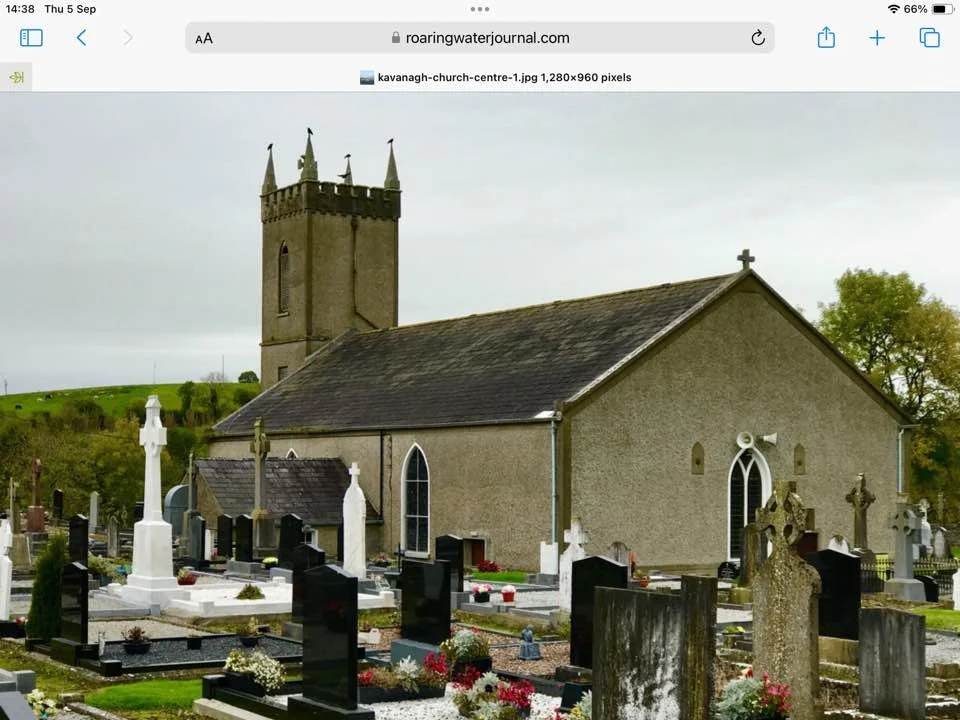Open the multitasking menu via the three dots
This screenshot has height=720, width=960.
tap(479, 8)
